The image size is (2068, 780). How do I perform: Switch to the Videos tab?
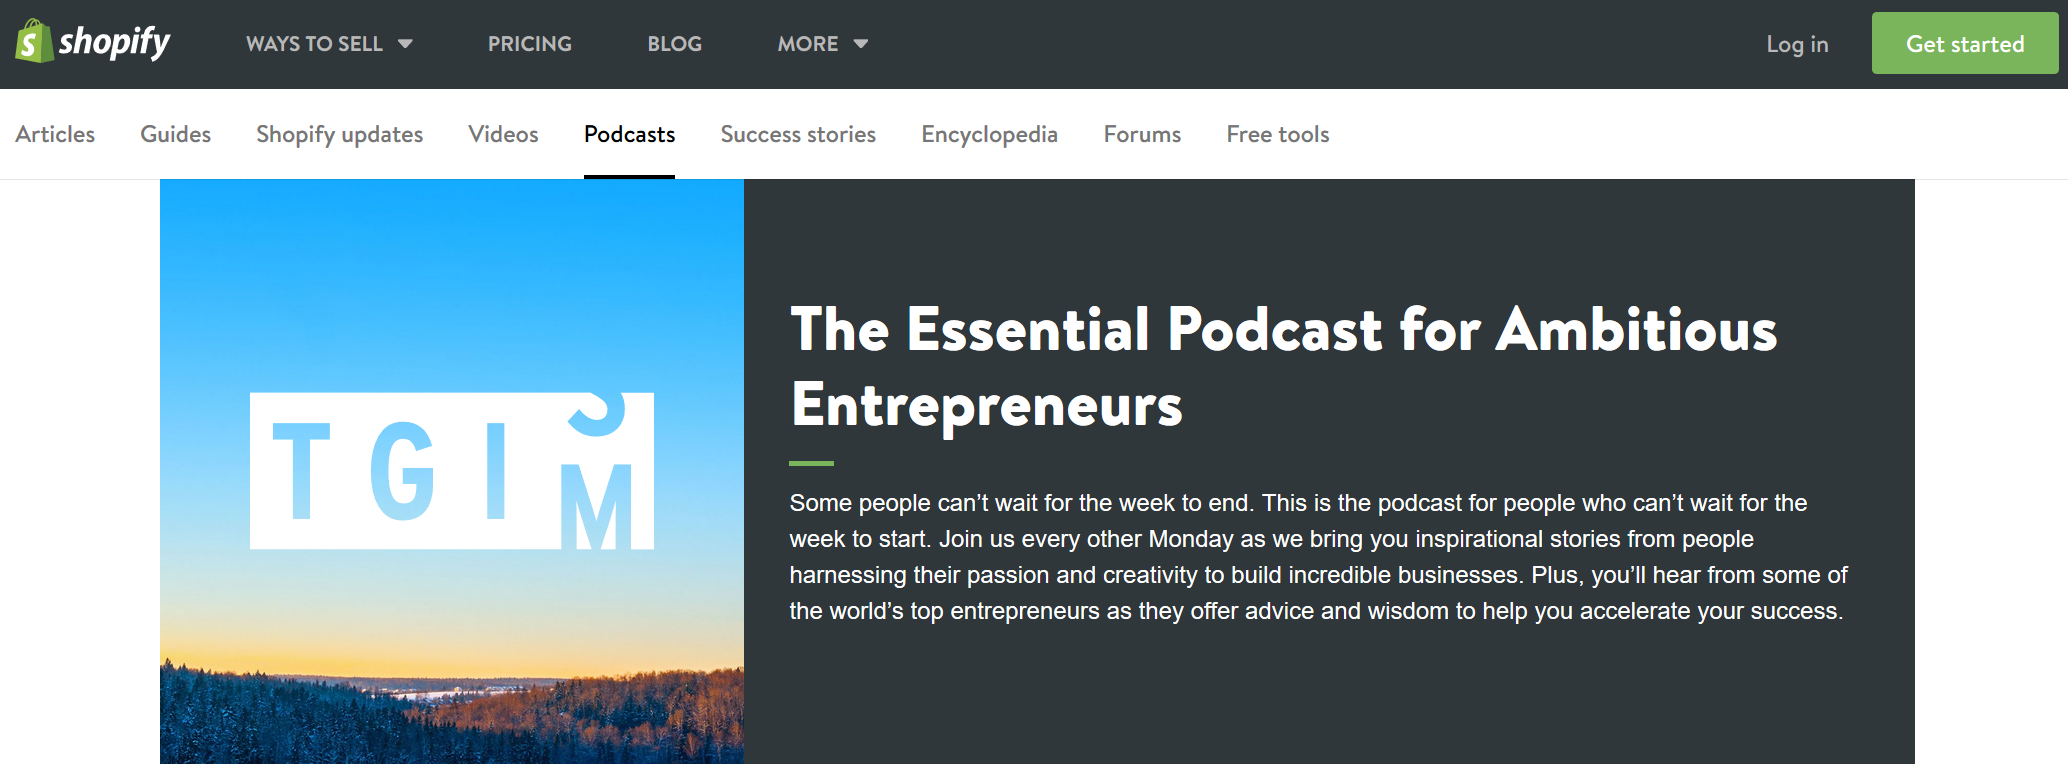pos(503,134)
